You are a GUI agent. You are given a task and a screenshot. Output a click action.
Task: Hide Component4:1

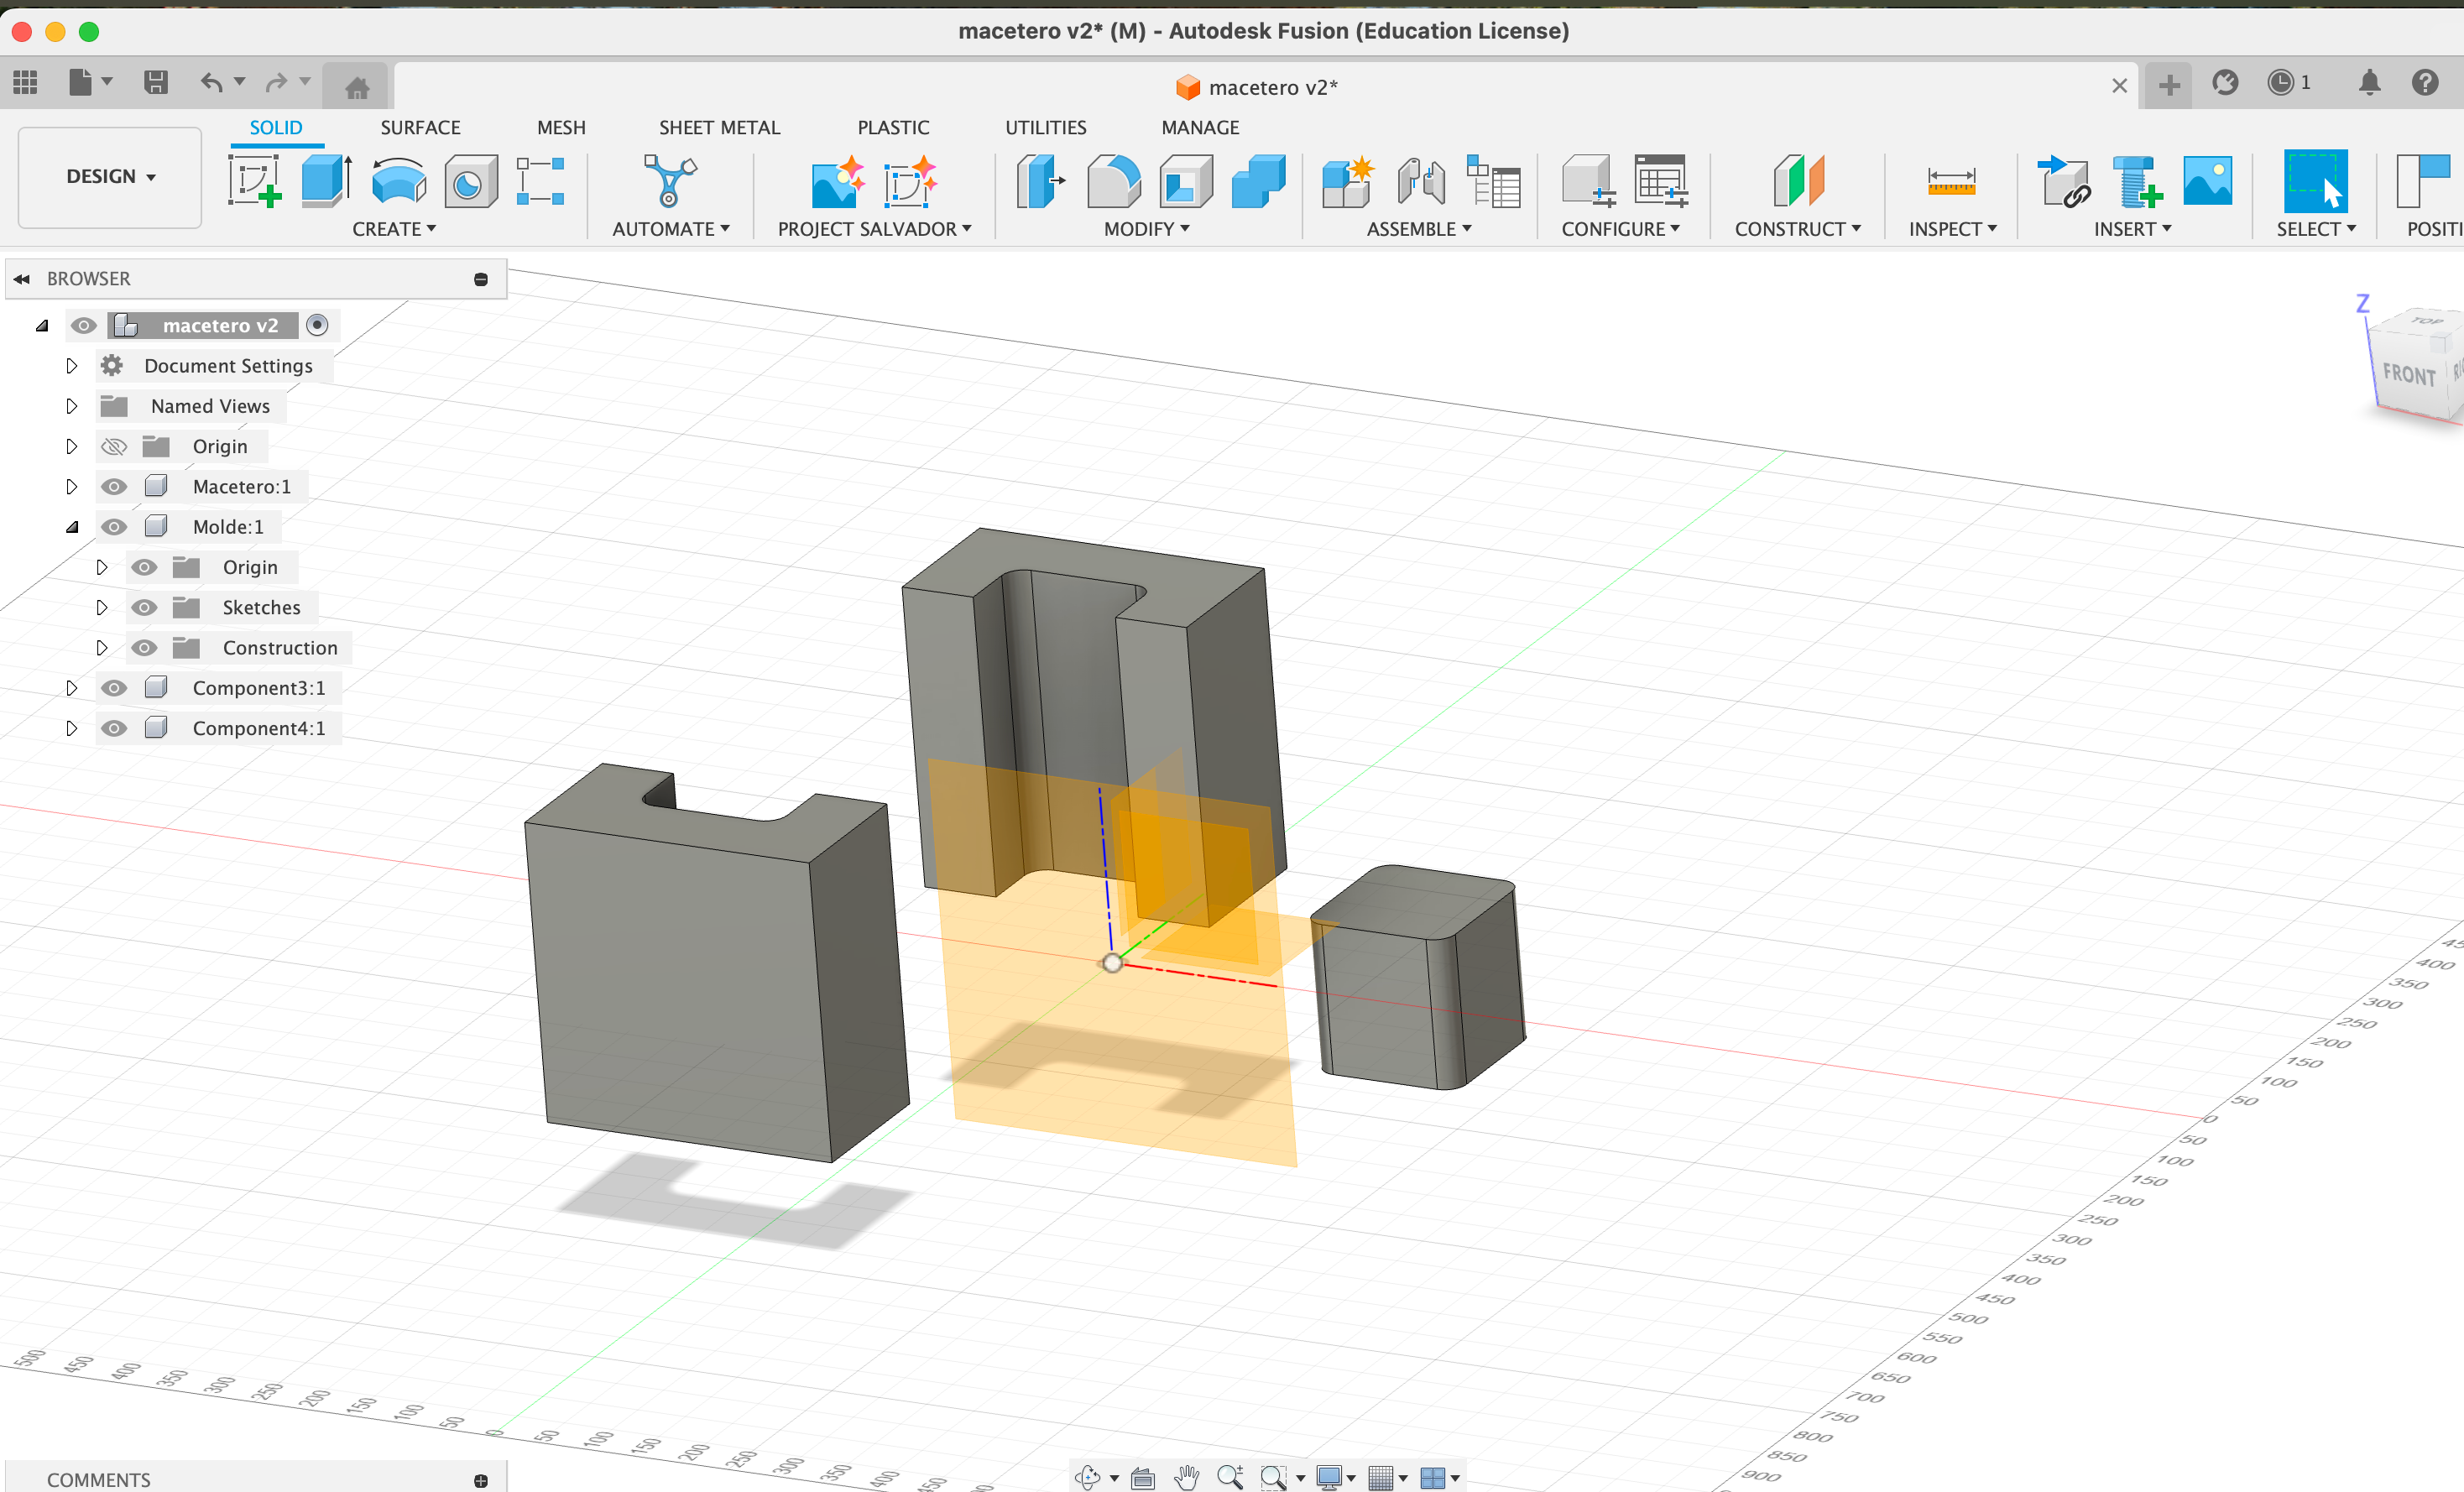(114, 728)
